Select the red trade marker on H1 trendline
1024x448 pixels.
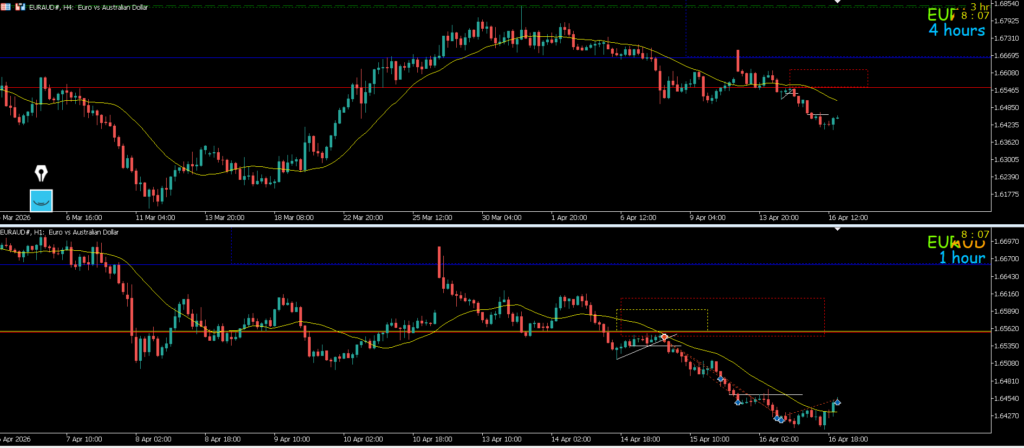[x=663, y=338]
